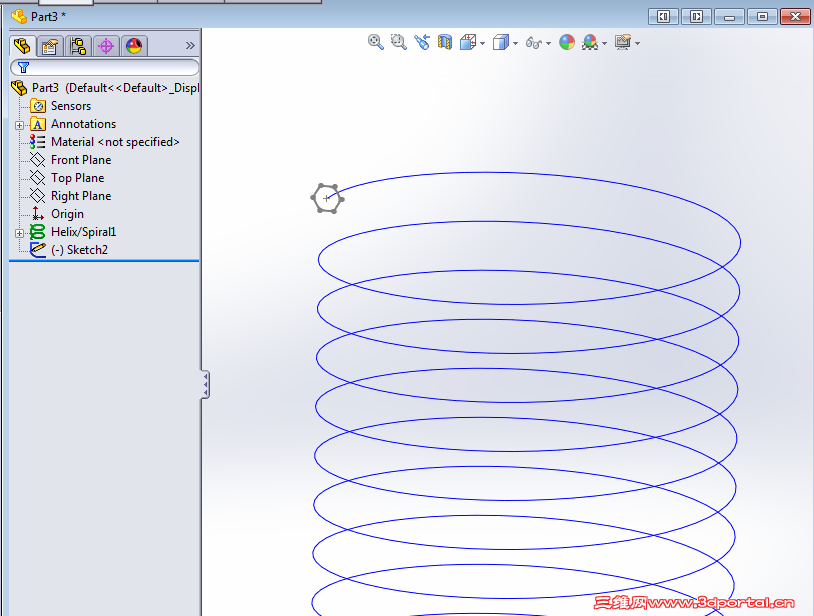The width and height of the screenshot is (814, 616).
Task: Click the Right Plane icon
Action: pos(37,196)
